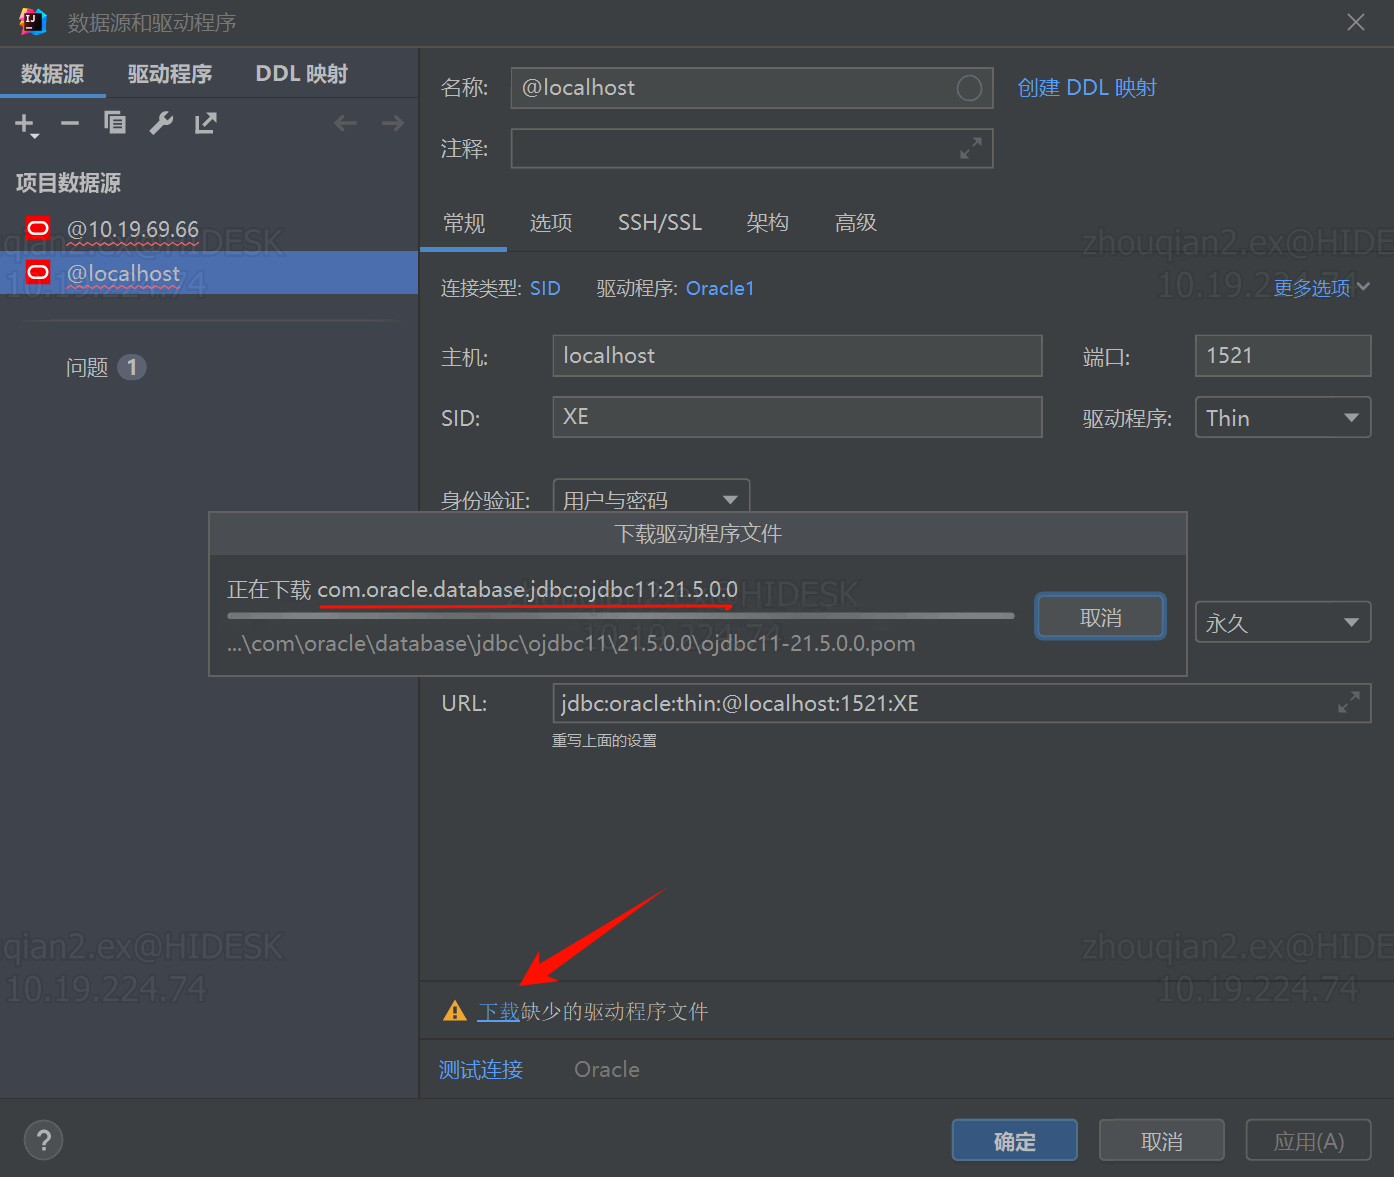Click the warning triangle icon
Viewport: 1394px width, 1177px height.
click(455, 1011)
